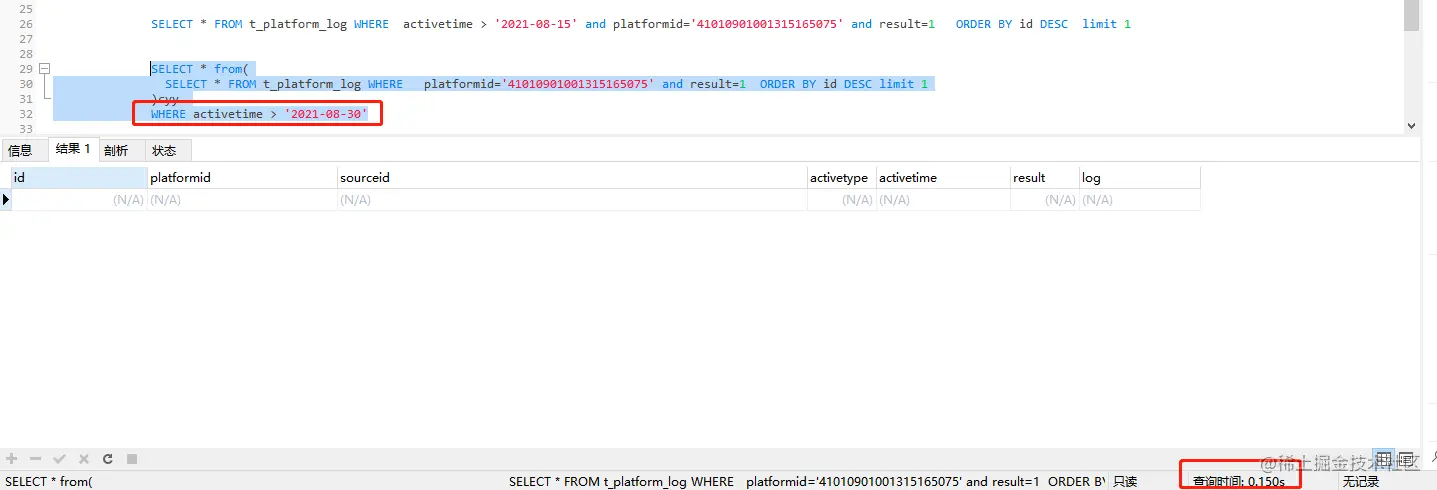This screenshot has height=490, width=1437.
Task: Click 'limit 1' at end of line 26
Action: (x=1106, y=24)
